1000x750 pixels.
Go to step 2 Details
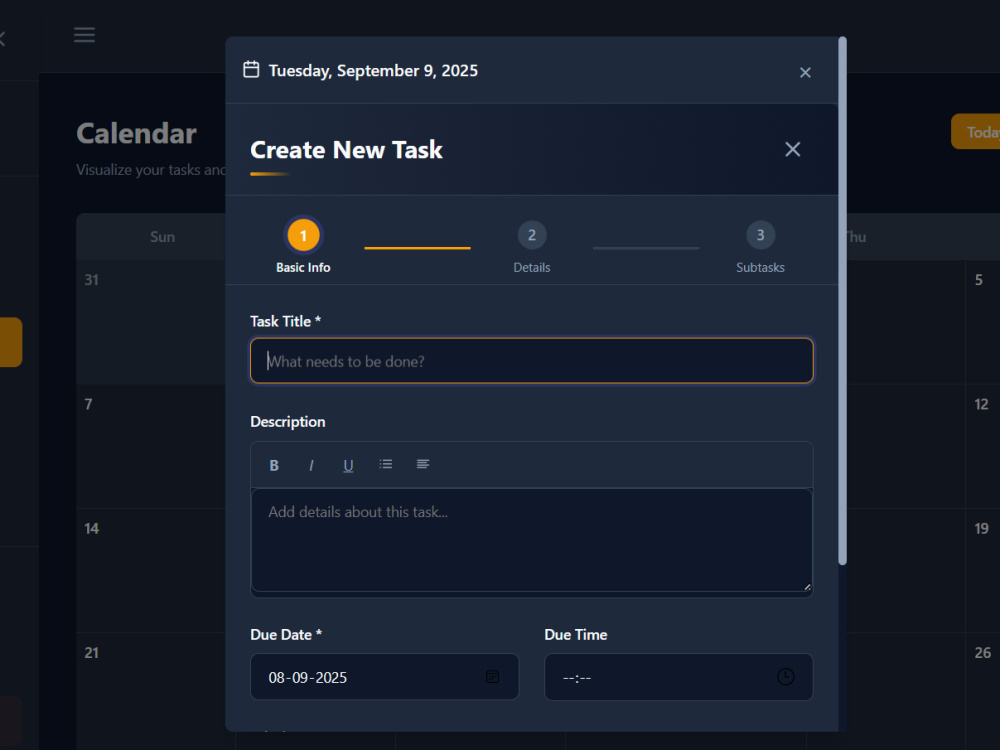pyautogui.click(x=532, y=247)
